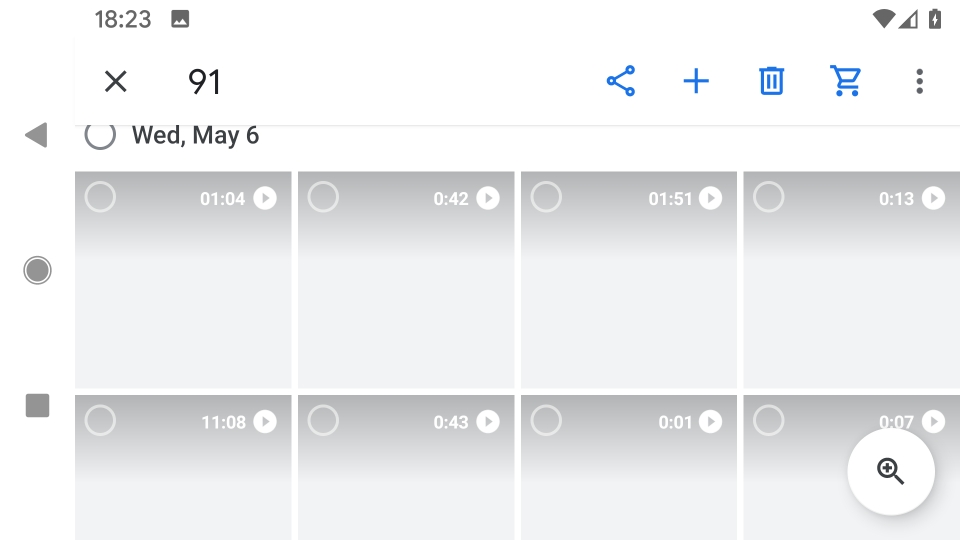
Task: Tap the Android home circle button
Action: (x=37, y=270)
